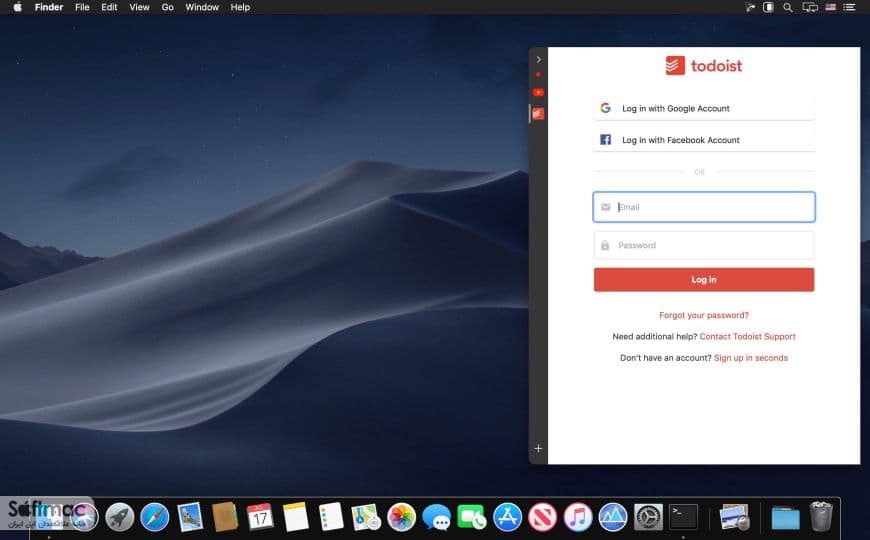Open the Forgot your password link
The image size is (870, 540).
pos(704,315)
